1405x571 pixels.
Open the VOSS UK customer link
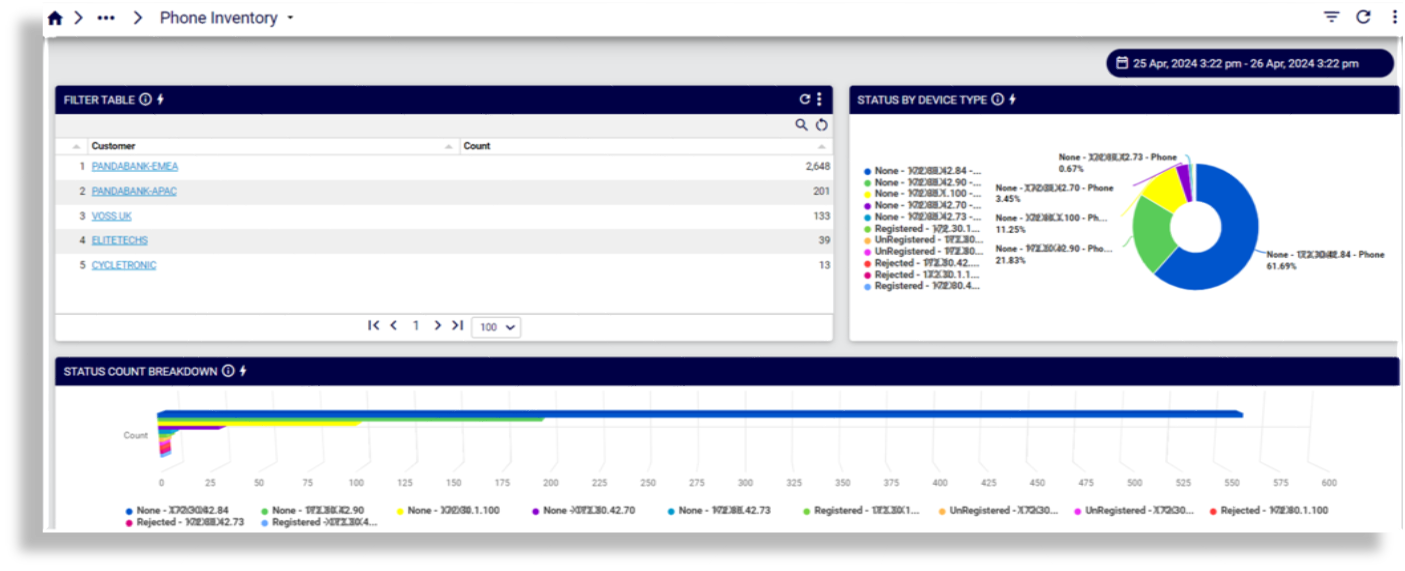click(x=112, y=216)
